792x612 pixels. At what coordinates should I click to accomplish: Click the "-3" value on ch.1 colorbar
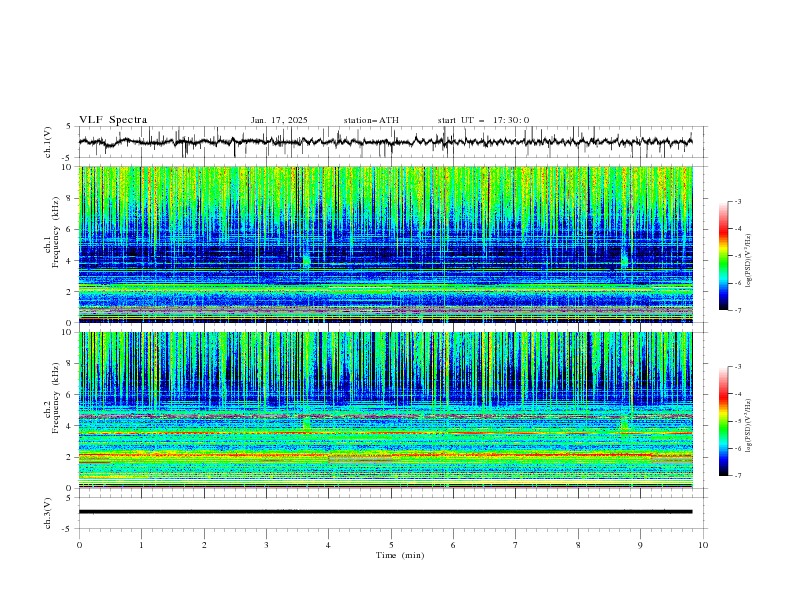pyautogui.click(x=738, y=202)
